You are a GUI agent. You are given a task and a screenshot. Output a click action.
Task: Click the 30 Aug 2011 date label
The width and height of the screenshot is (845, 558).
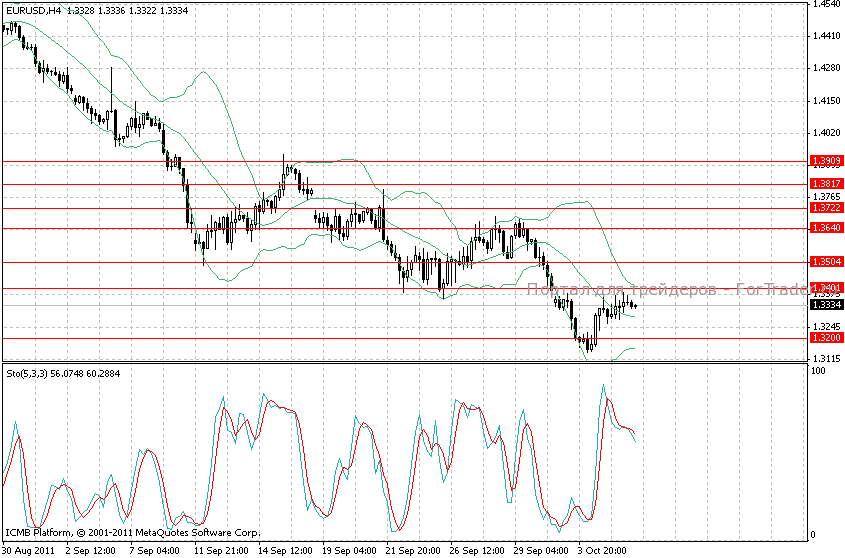tap(27, 550)
